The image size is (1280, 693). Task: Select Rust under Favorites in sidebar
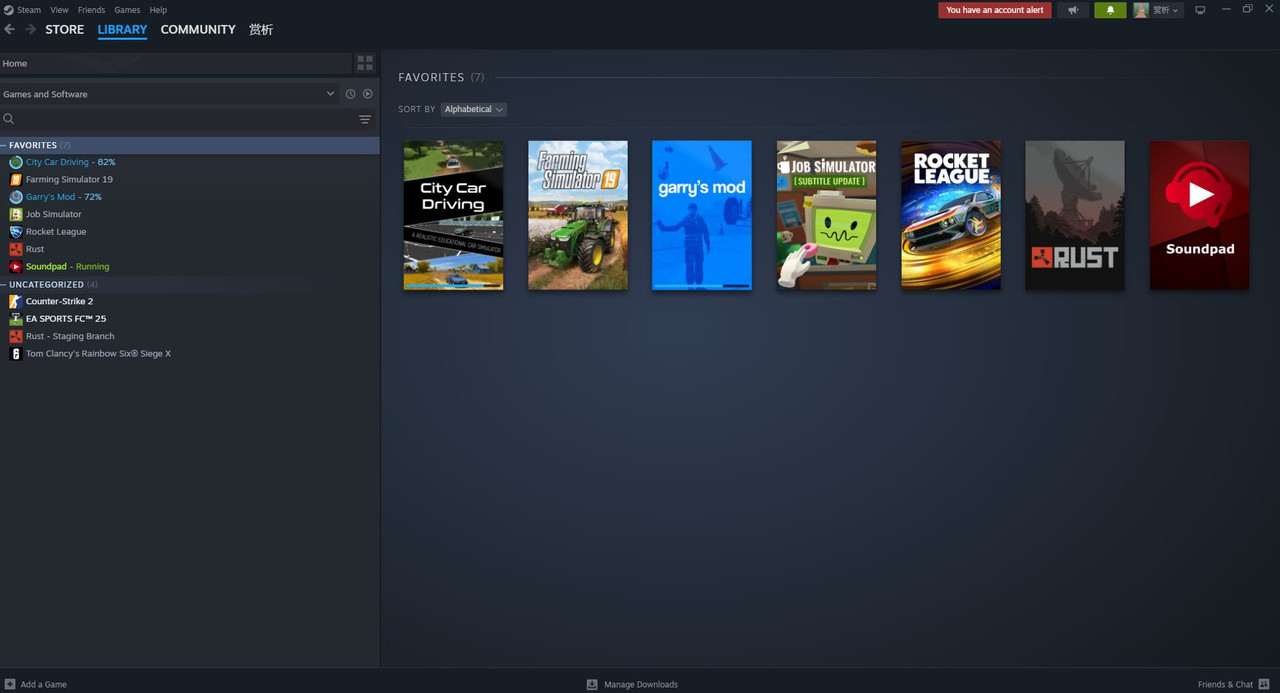click(189, 249)
